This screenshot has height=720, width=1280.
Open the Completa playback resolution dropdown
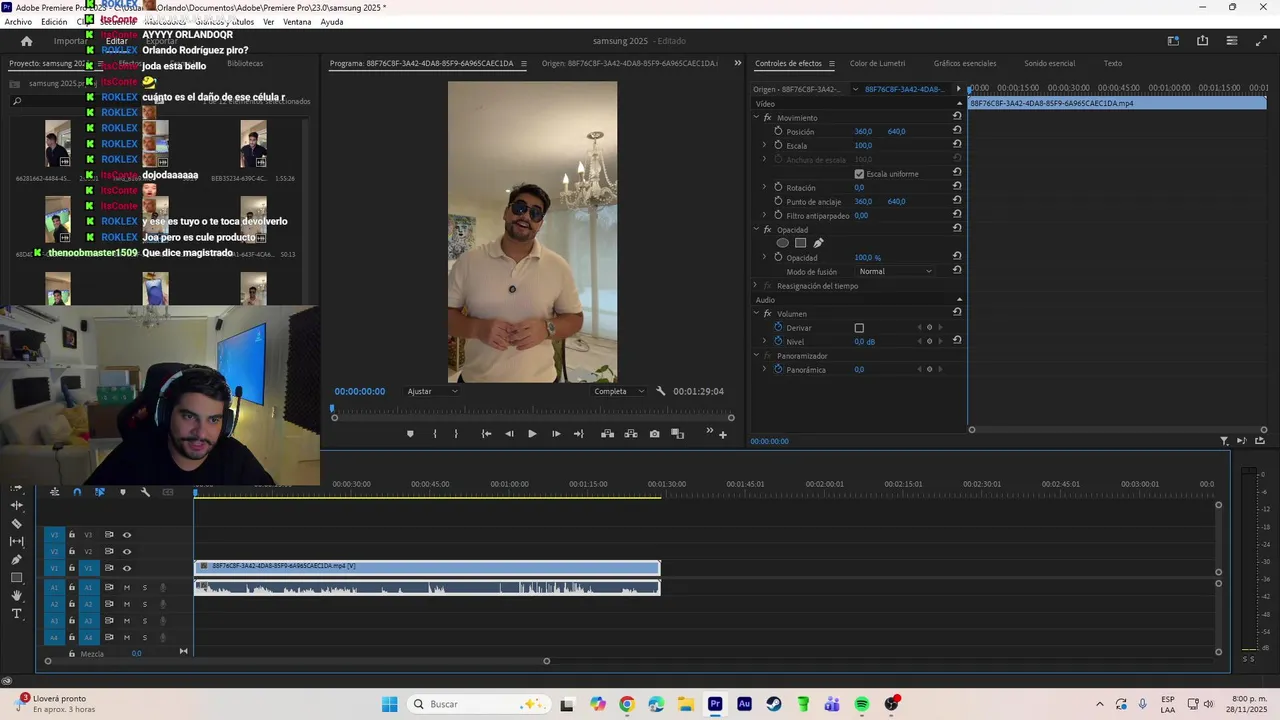[618, 391]
